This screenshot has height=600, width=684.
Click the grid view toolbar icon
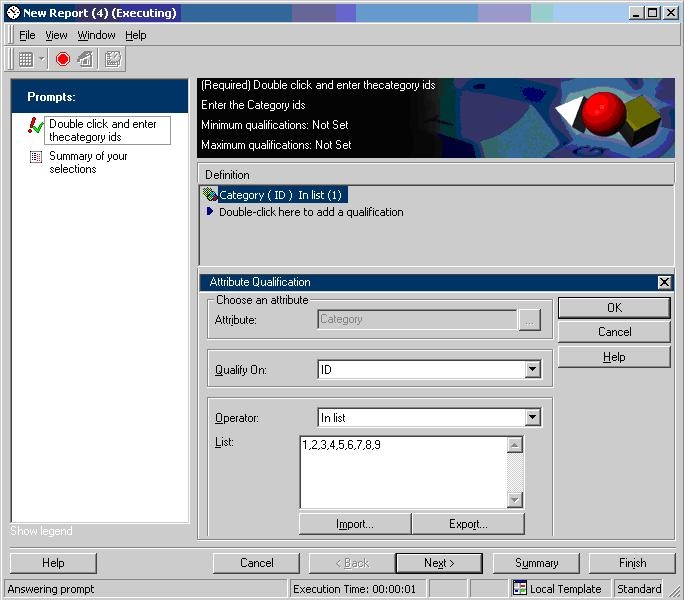(26, 59)
